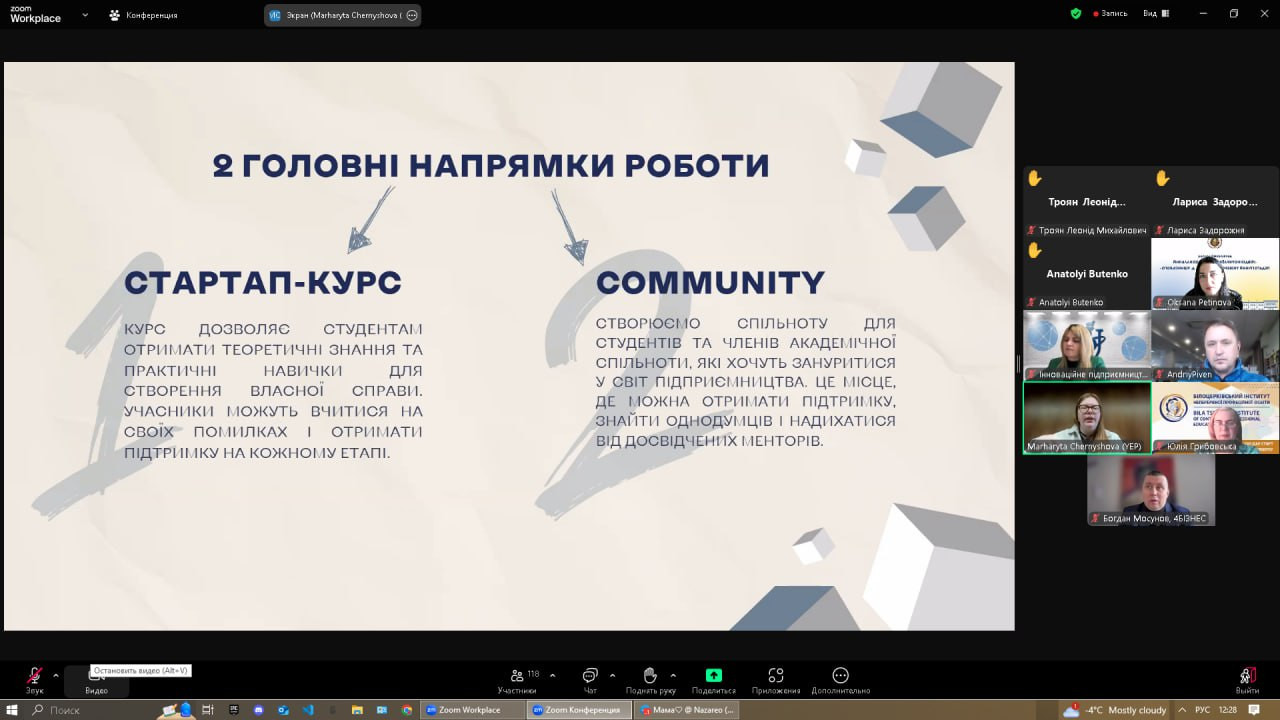Viewport: 1280px width, 720px height.
Task: Expand reactions arrow next to Поднять руку
Action: (673, 675)
